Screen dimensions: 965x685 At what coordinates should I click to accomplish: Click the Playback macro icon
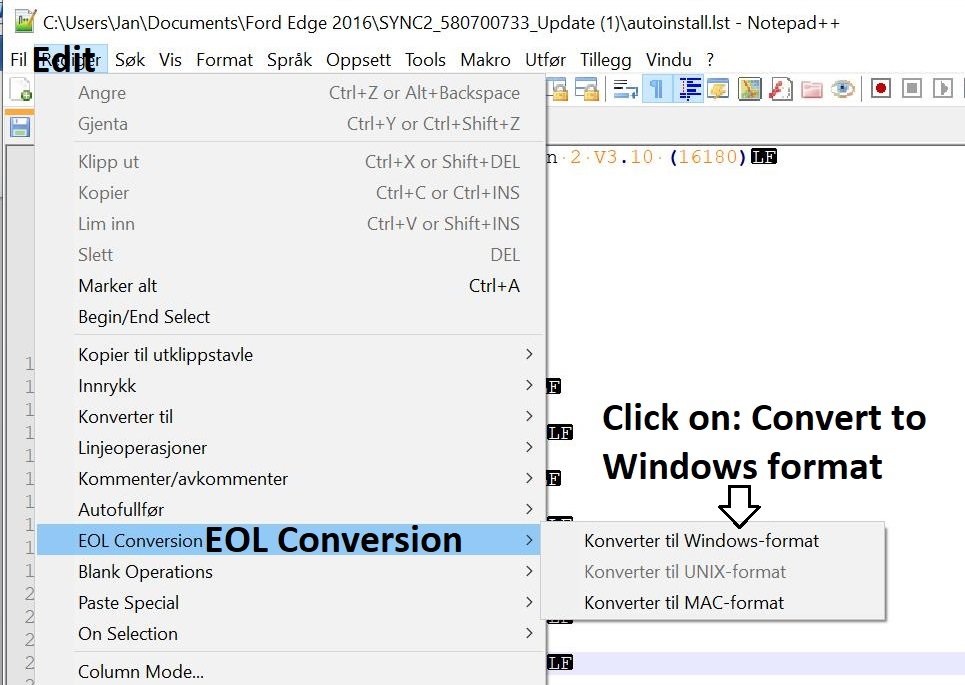click(942, 89)
